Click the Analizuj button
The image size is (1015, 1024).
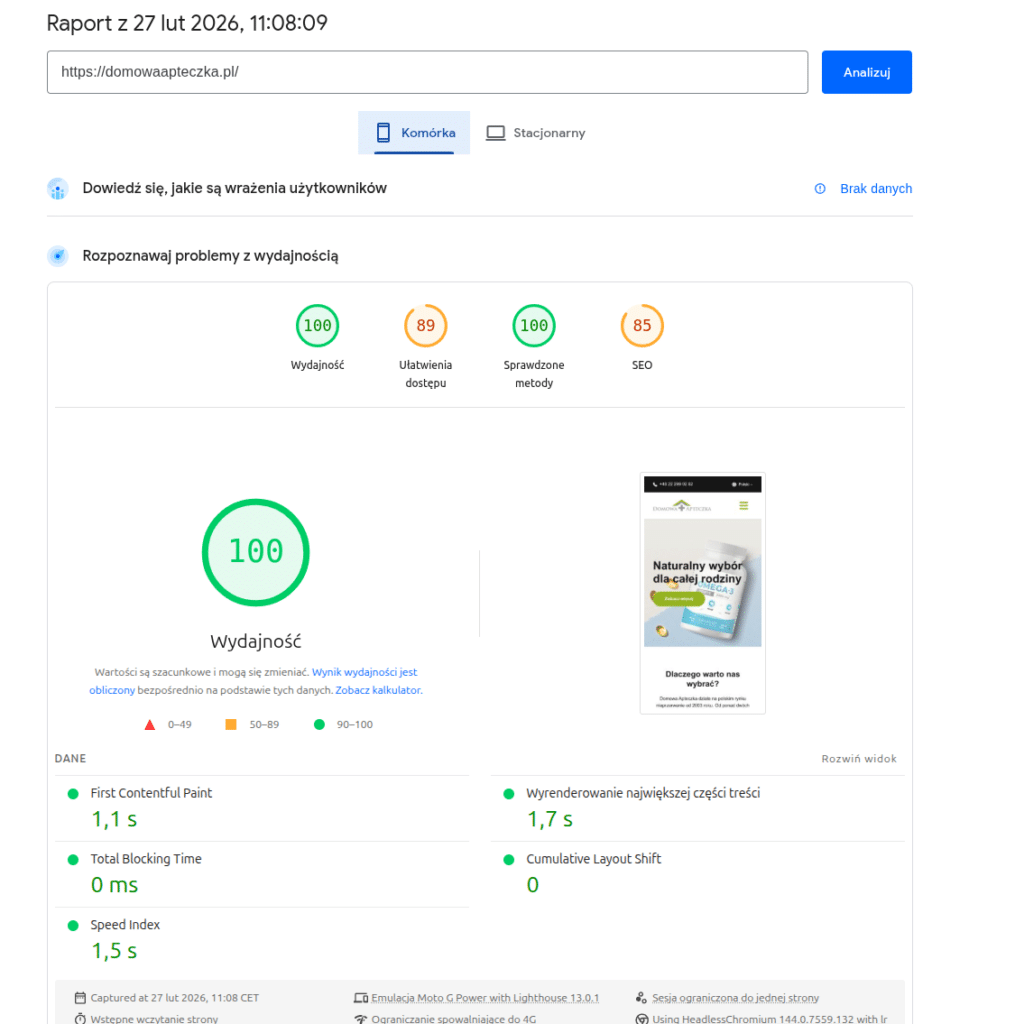point(866,72)
